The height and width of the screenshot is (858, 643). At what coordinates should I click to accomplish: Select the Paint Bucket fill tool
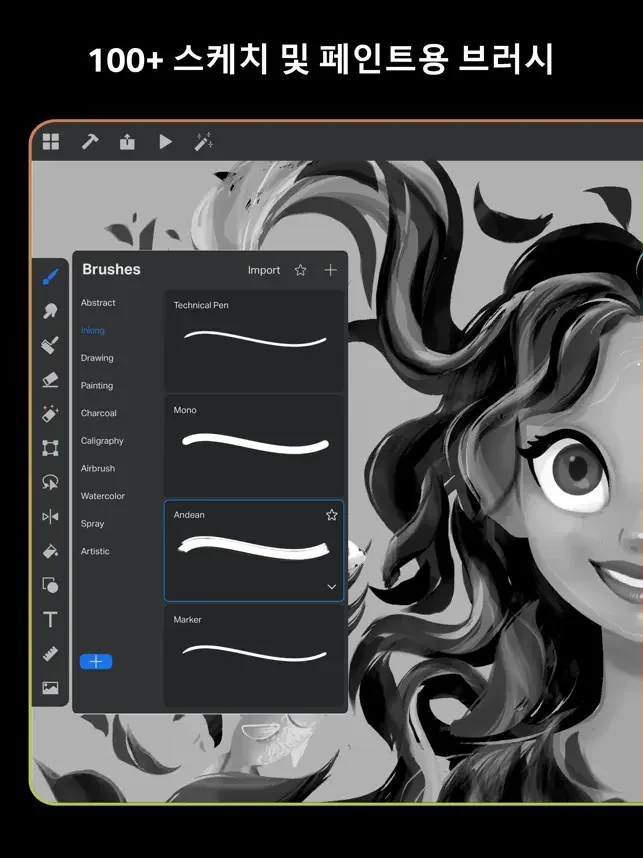coord(50,551)
